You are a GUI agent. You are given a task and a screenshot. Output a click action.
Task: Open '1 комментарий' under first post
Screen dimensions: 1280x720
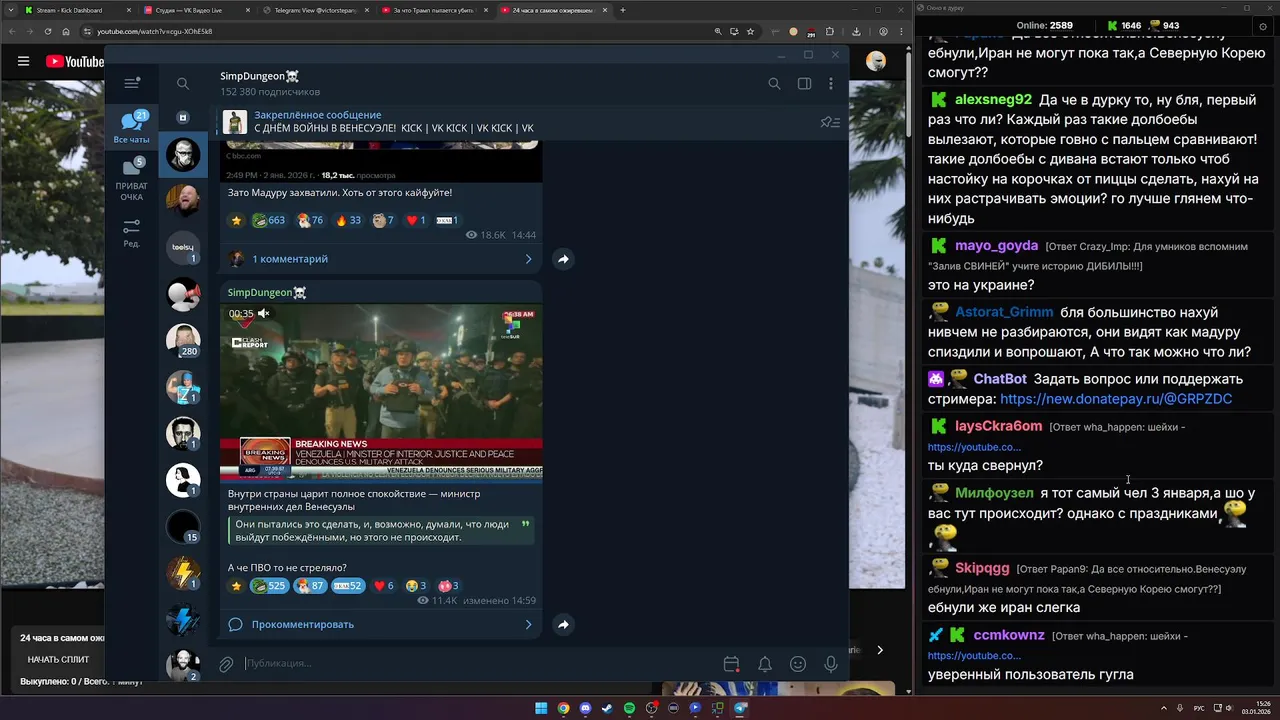[290, 259]
